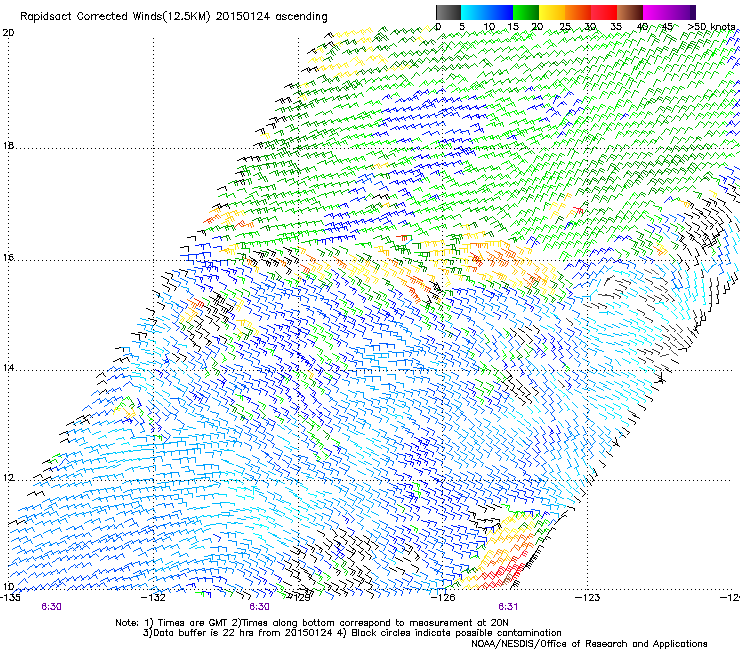
Task: Click the latitude label '12'
Action: coord(8,478)
